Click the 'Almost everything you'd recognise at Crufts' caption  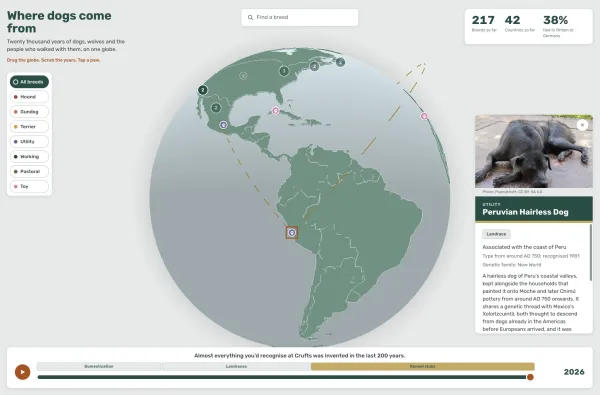coord(299,356)
